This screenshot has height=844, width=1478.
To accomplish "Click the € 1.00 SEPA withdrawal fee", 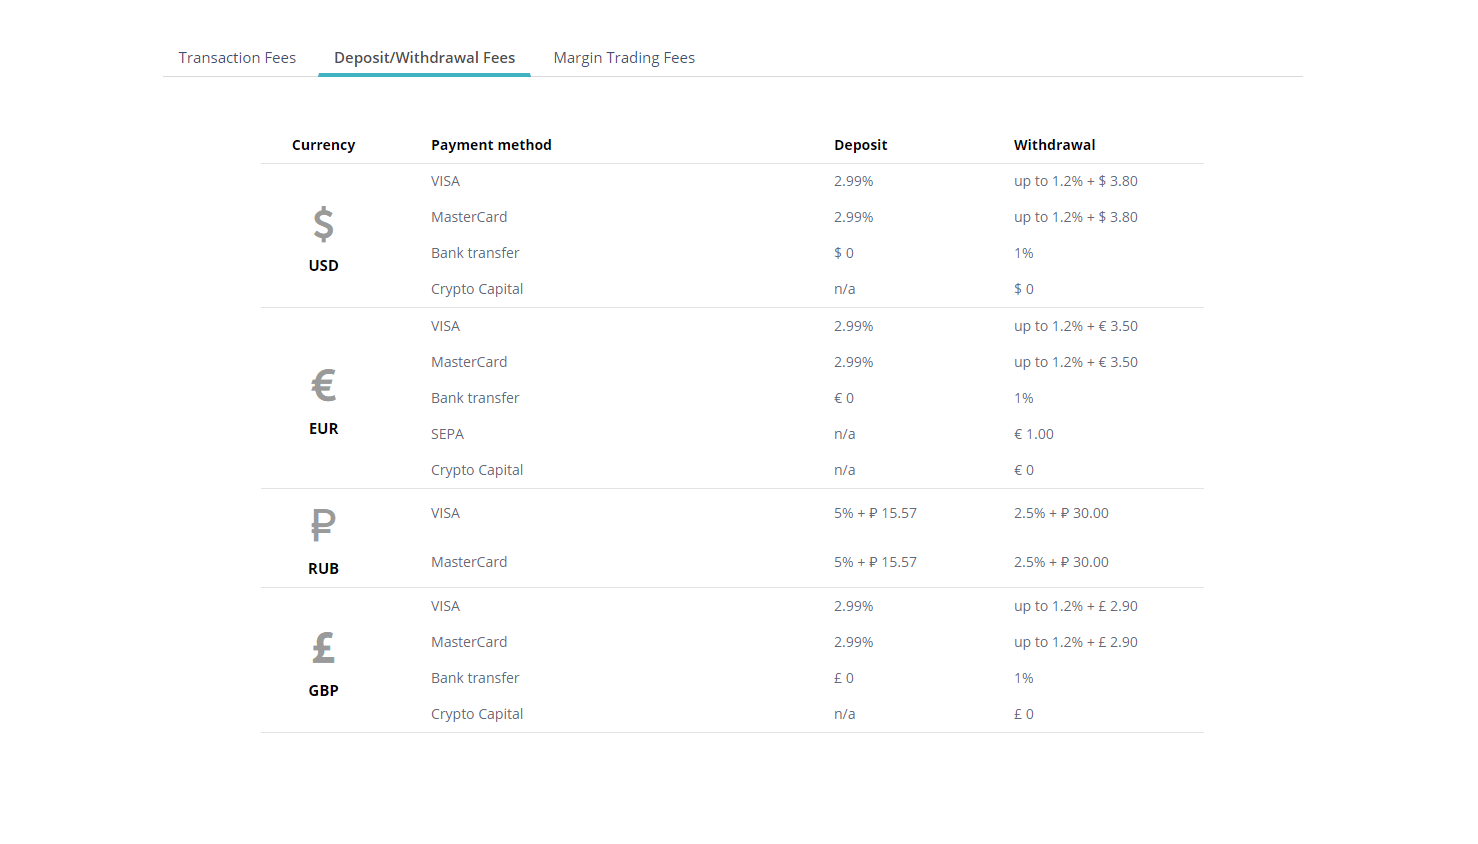I will (1033, 434).
